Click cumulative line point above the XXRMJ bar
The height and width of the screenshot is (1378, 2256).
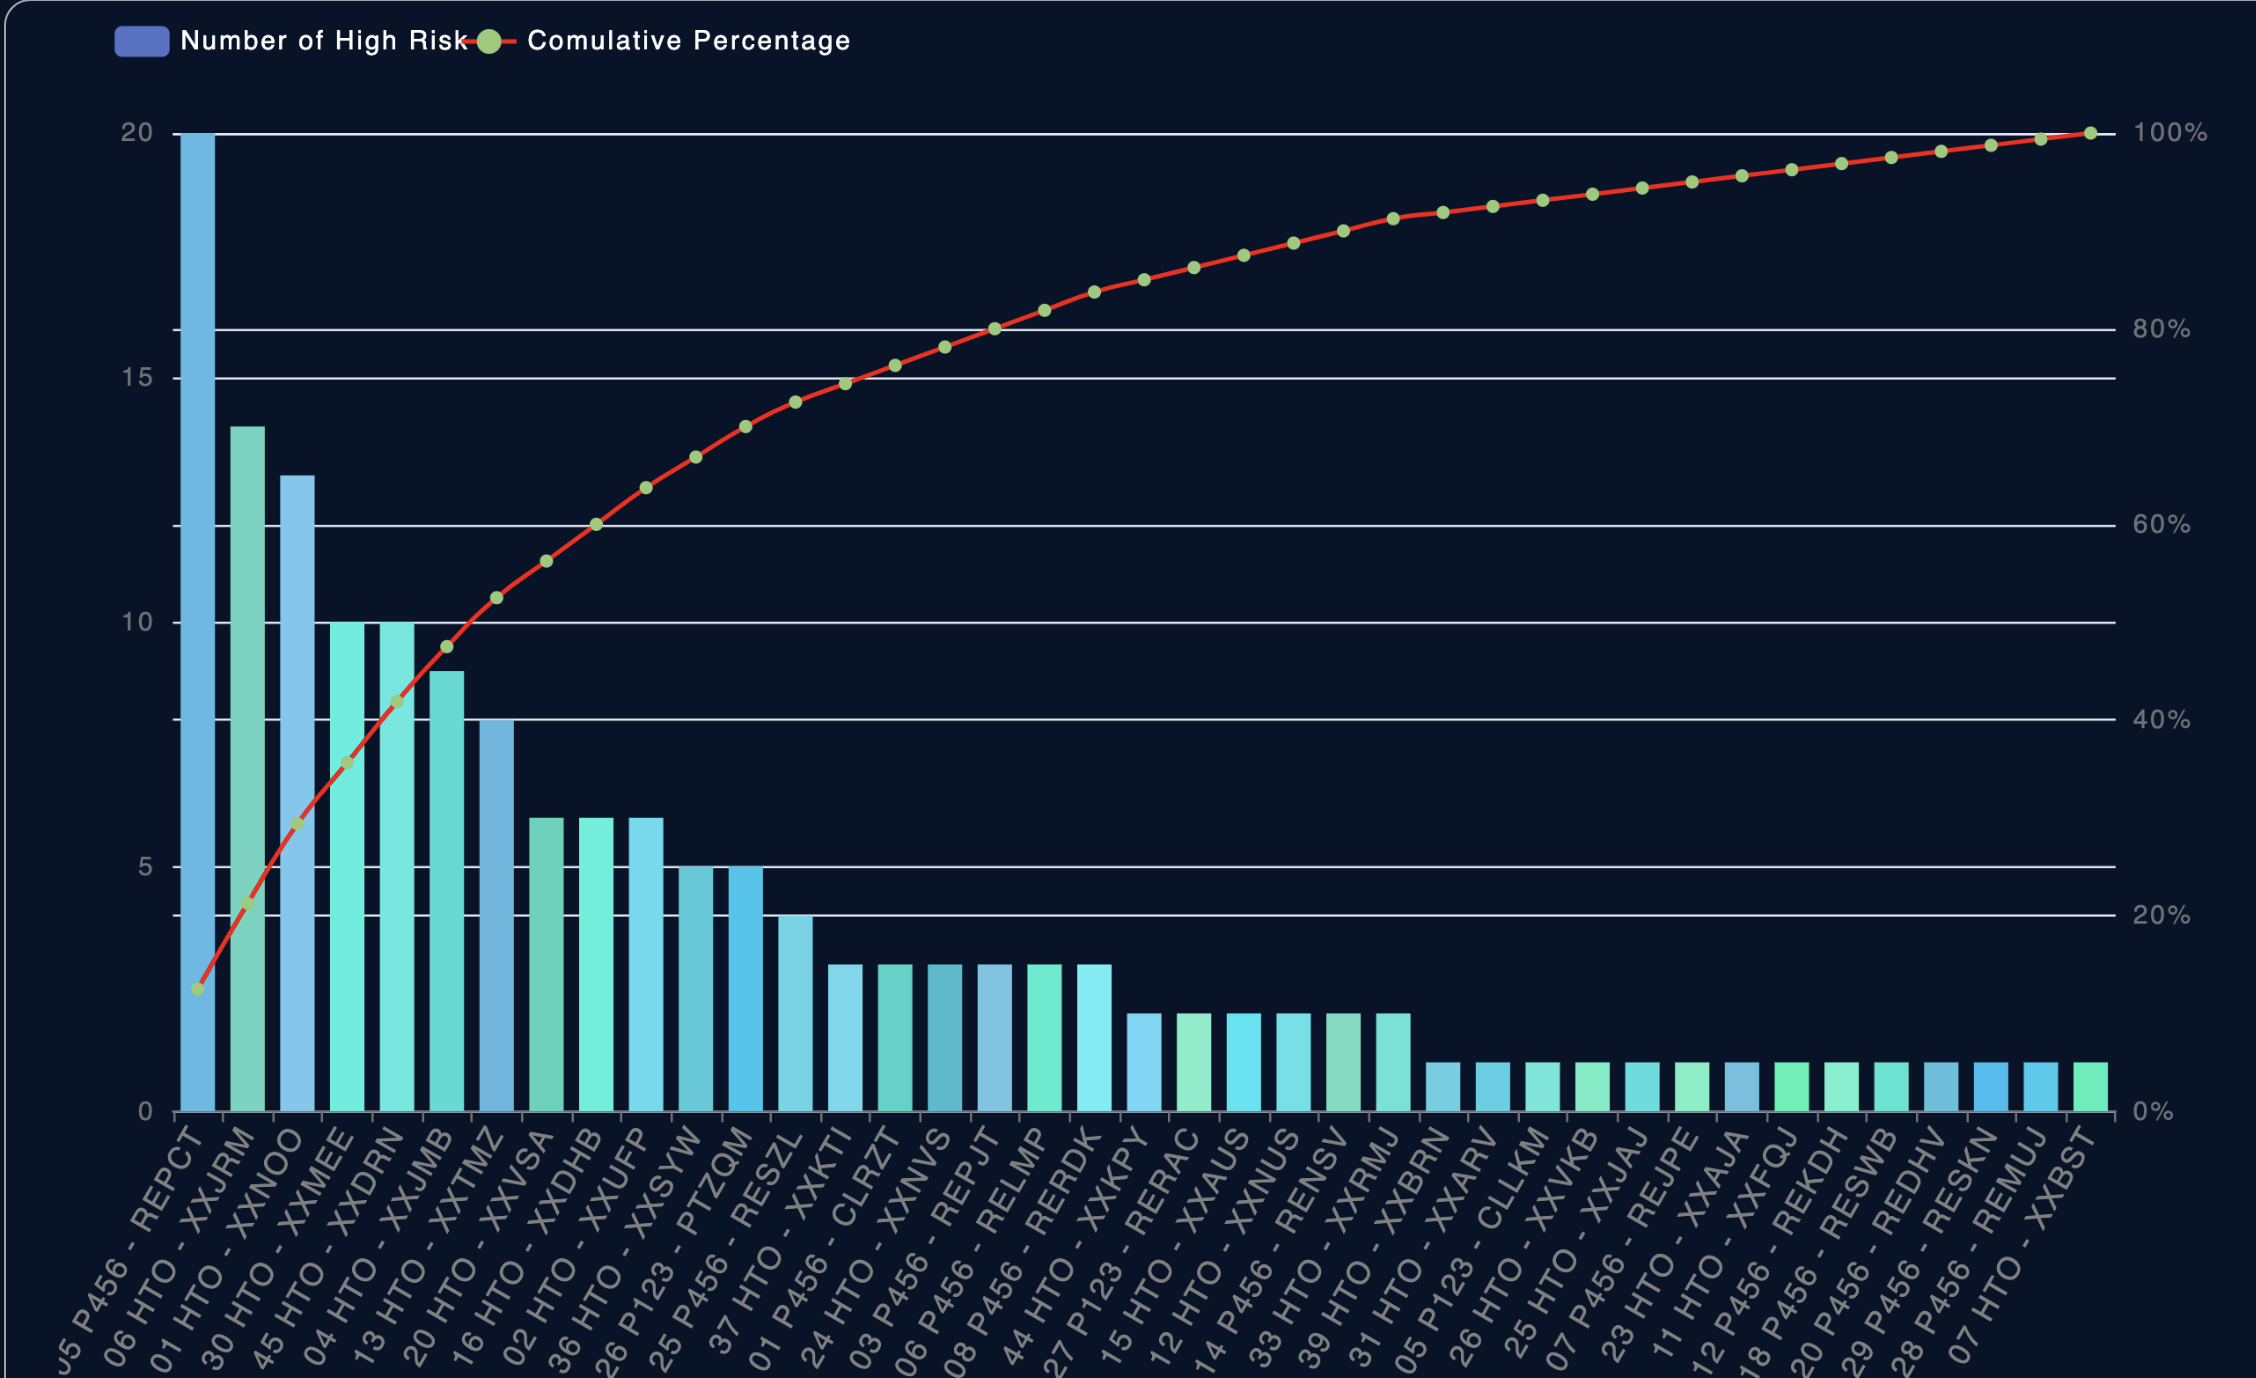1393,218
